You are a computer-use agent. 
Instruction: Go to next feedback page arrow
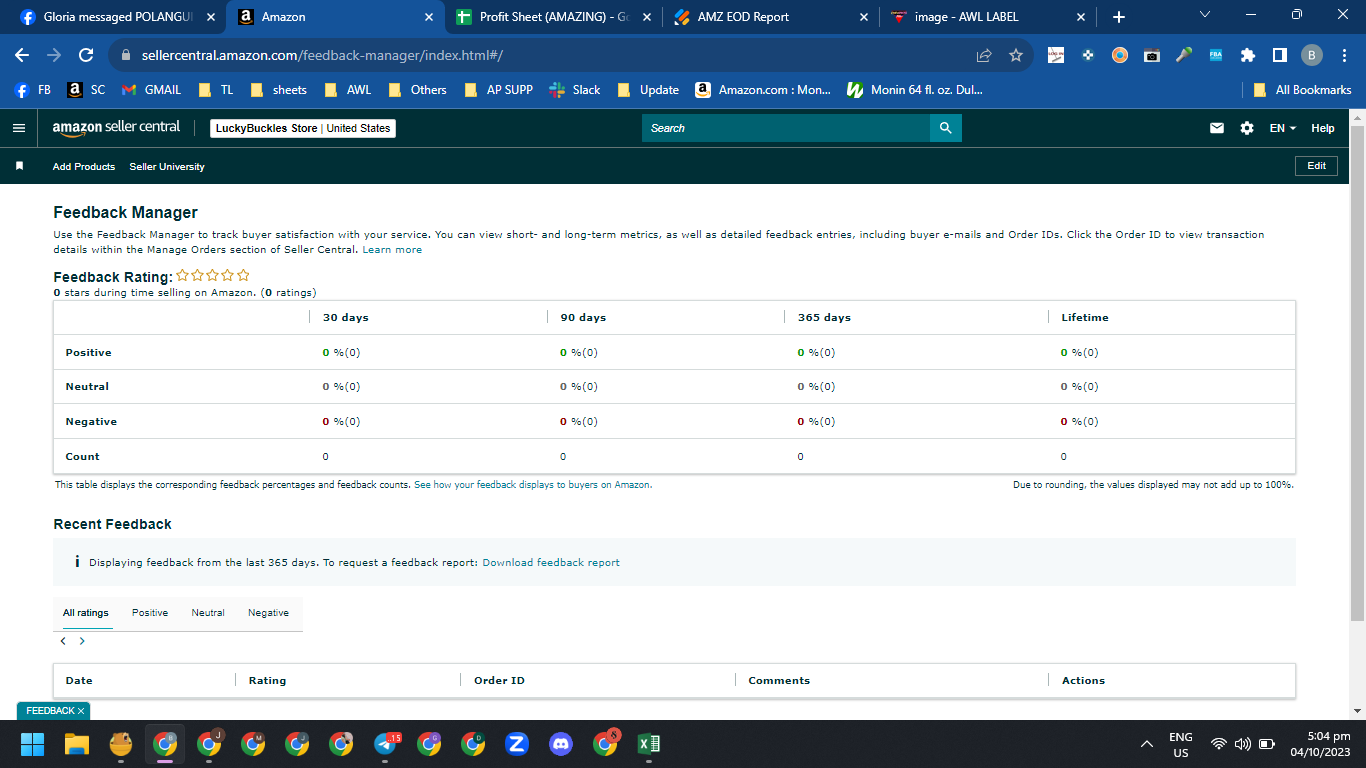pos(82,641)
